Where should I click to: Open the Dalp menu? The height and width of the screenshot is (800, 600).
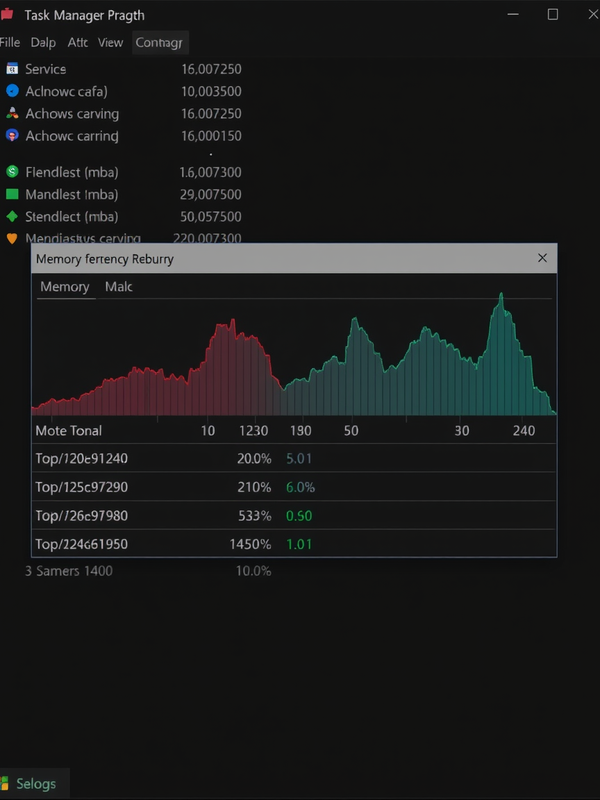pyautogui.click(x=43, y=42)
